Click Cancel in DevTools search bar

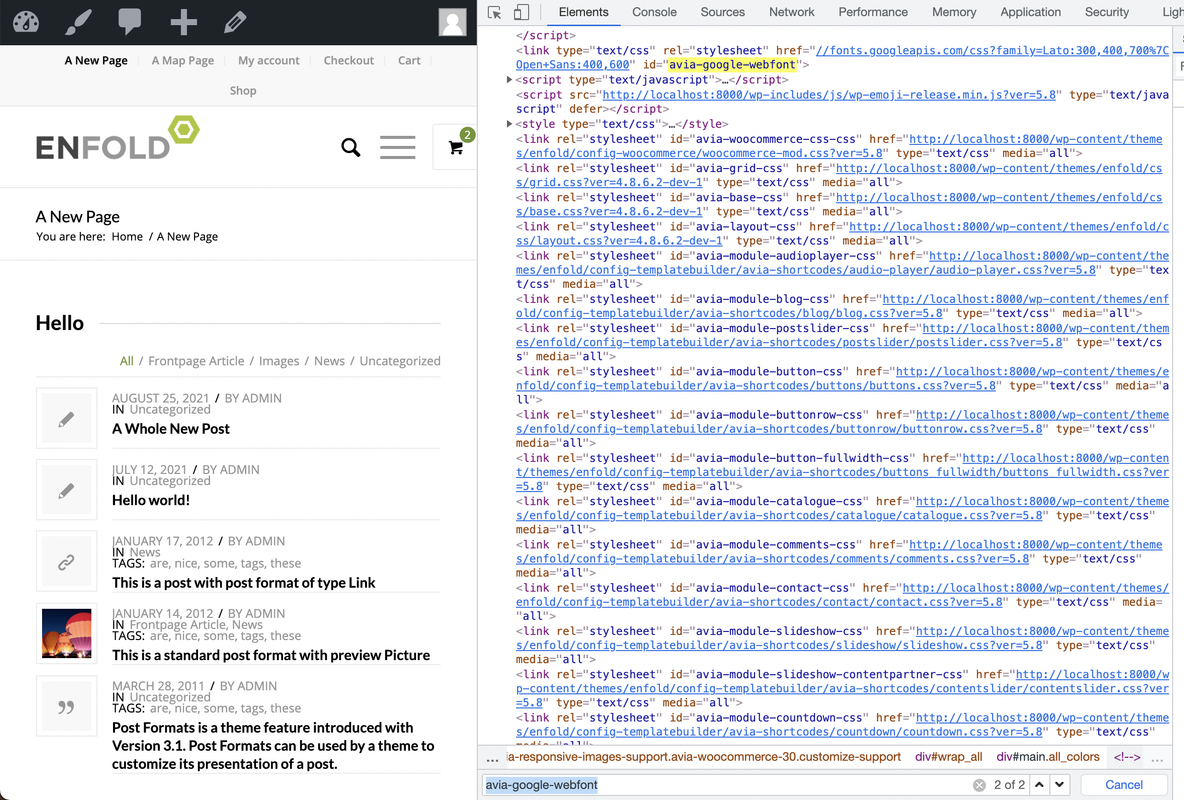coord(1124,785)
